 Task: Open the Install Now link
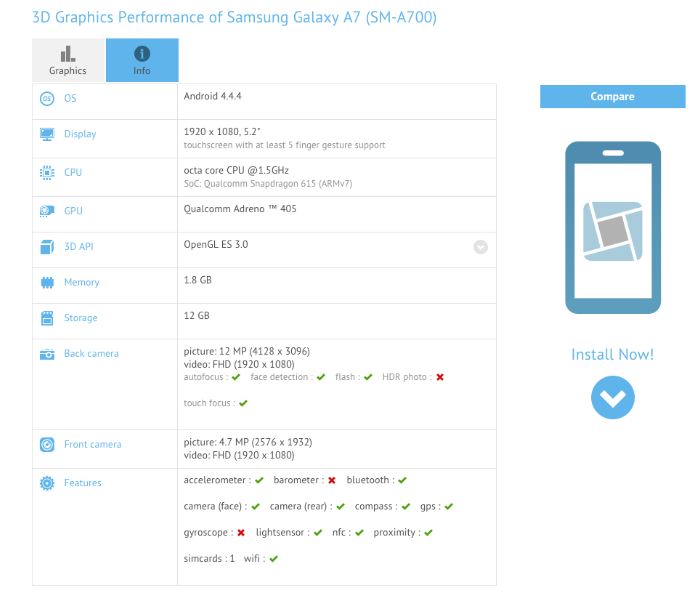click(612, 355)
